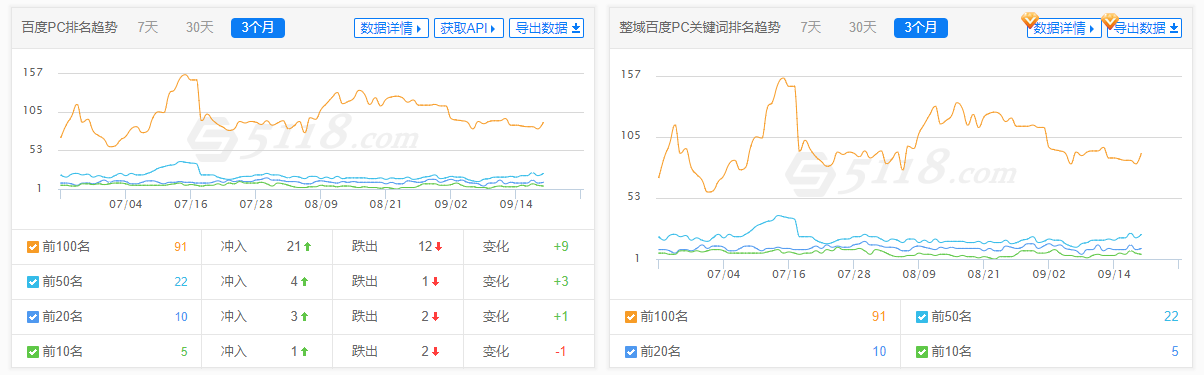The height and width of the screenshot is (375, 1204).
Task: Open 数据详情 in the left panel
Action: pyautogui.click(x=391, y=28)
